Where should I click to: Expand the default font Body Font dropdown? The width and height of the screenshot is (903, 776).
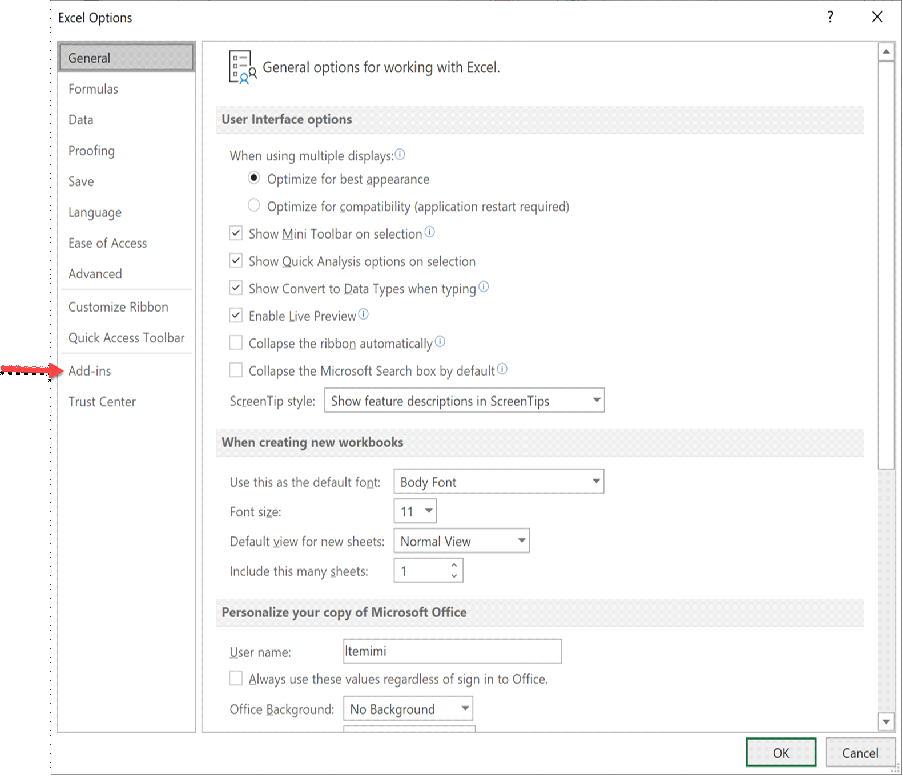click(499, 482)
